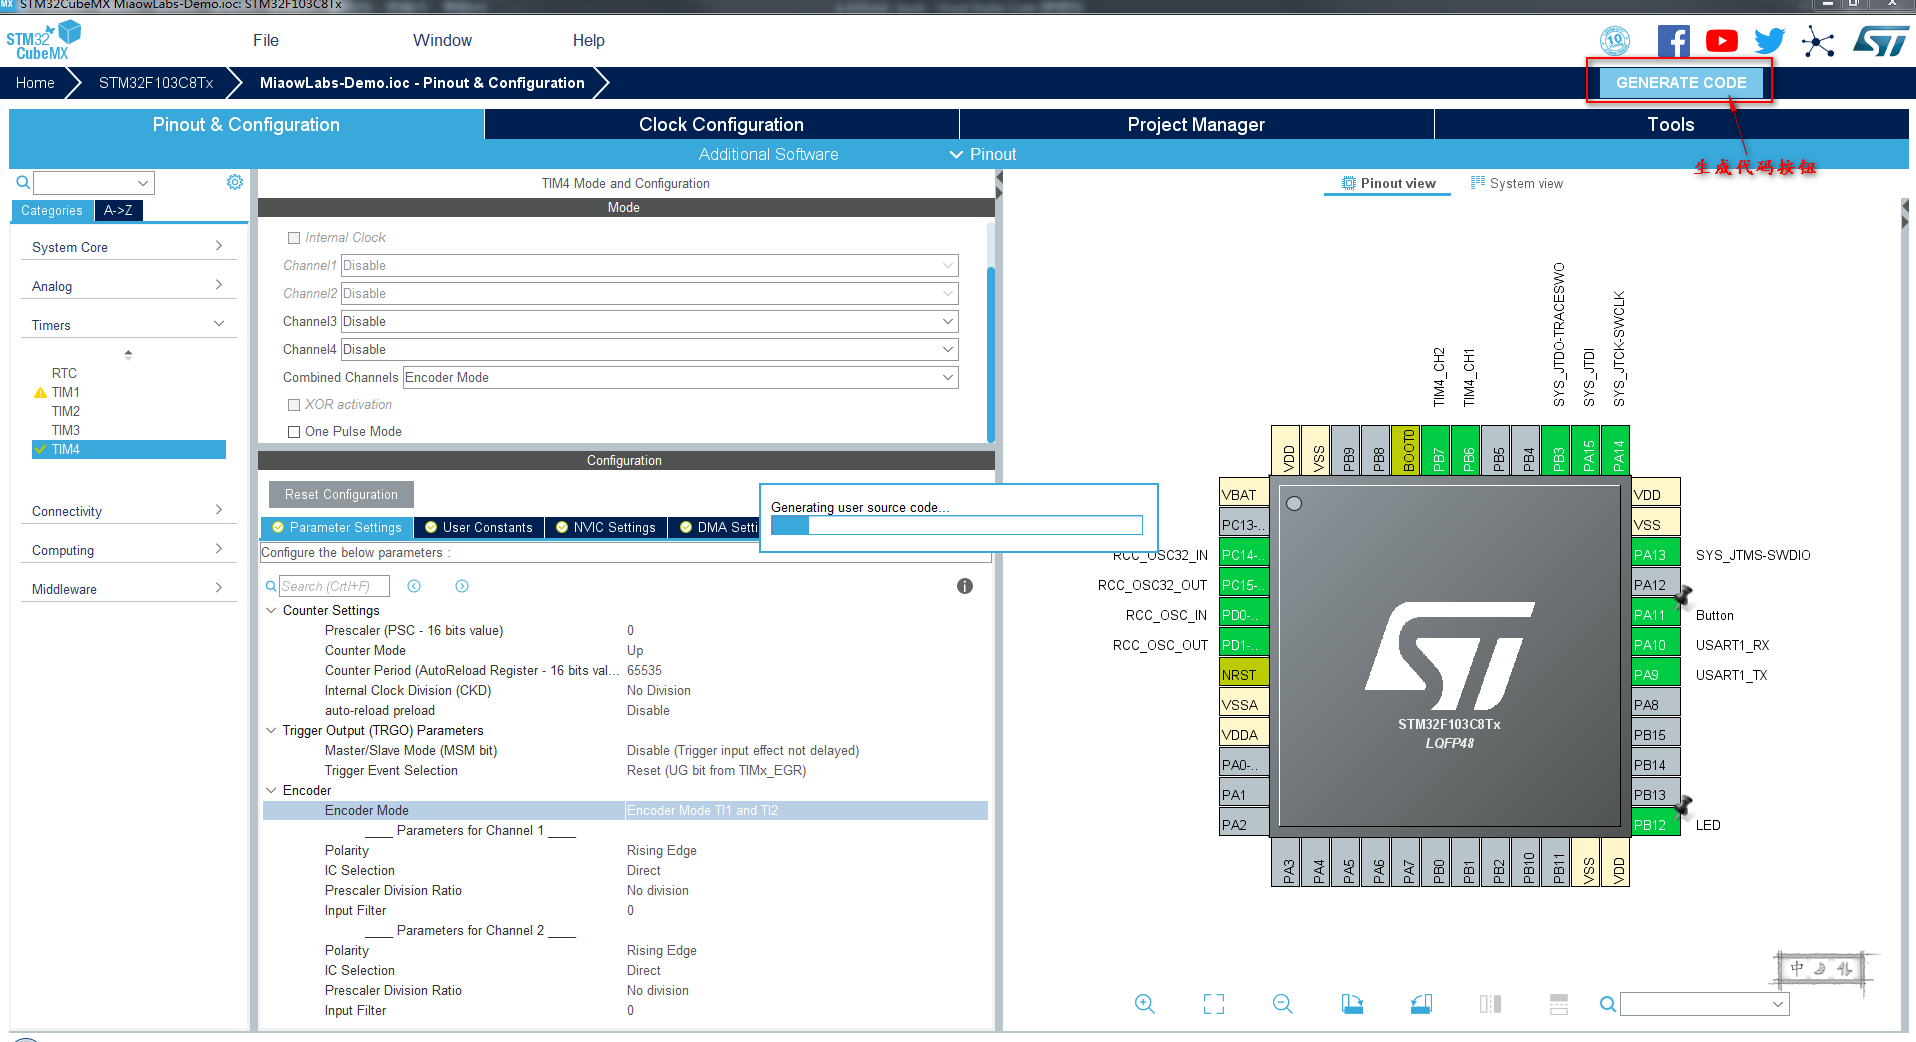The height and width of the screenshot is (1042, 1916).
Task: Rotate chip clockwise icon
Action: [1352, 1004]
